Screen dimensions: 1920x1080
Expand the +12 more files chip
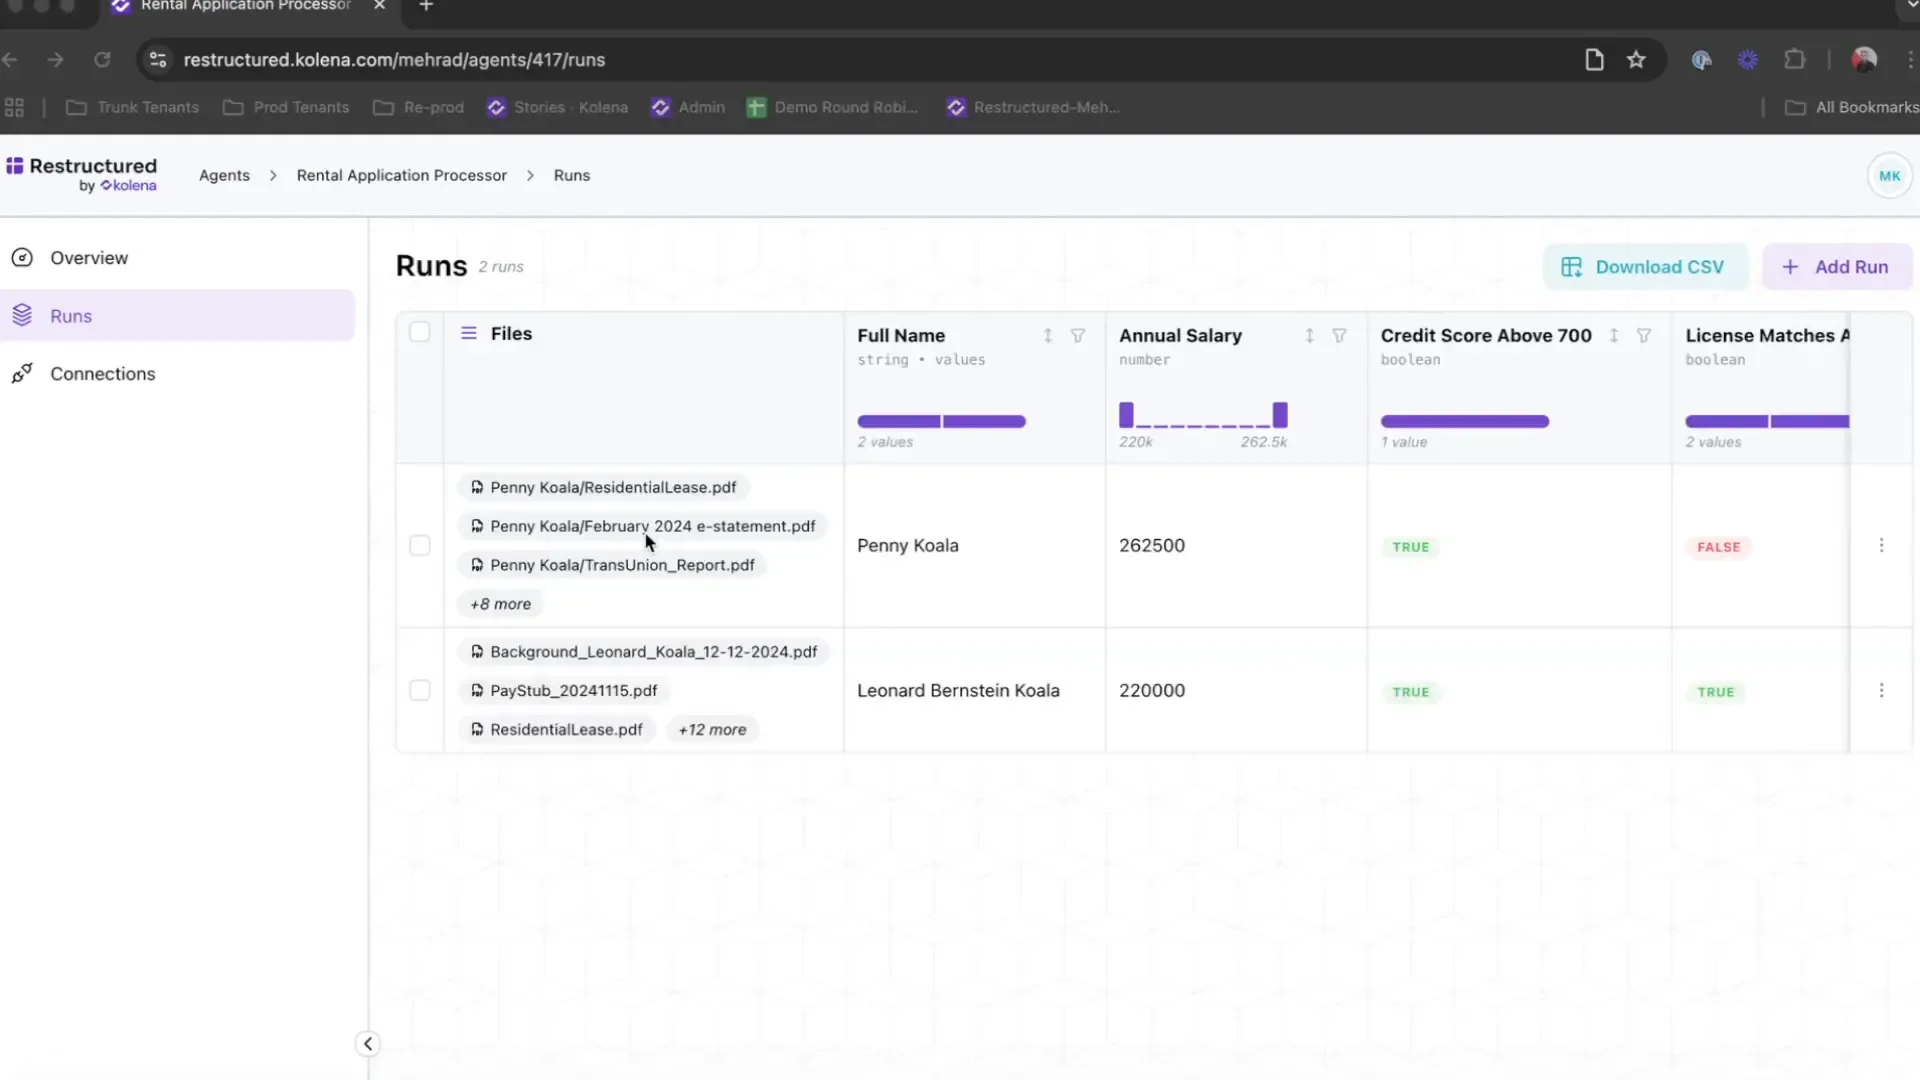(712, 730)
